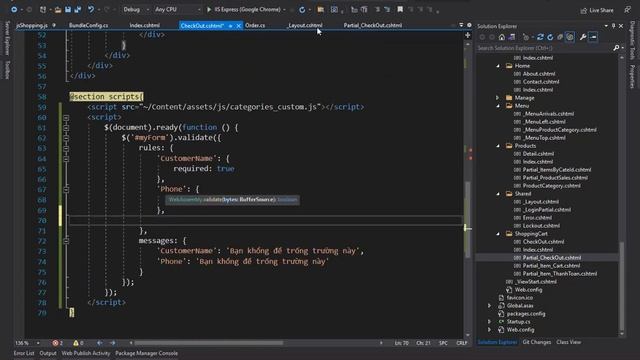The width and height of the screenshot is (640, 360).
Task: Switch to the BundleConfig.cs tab
Action: (89, 25)
